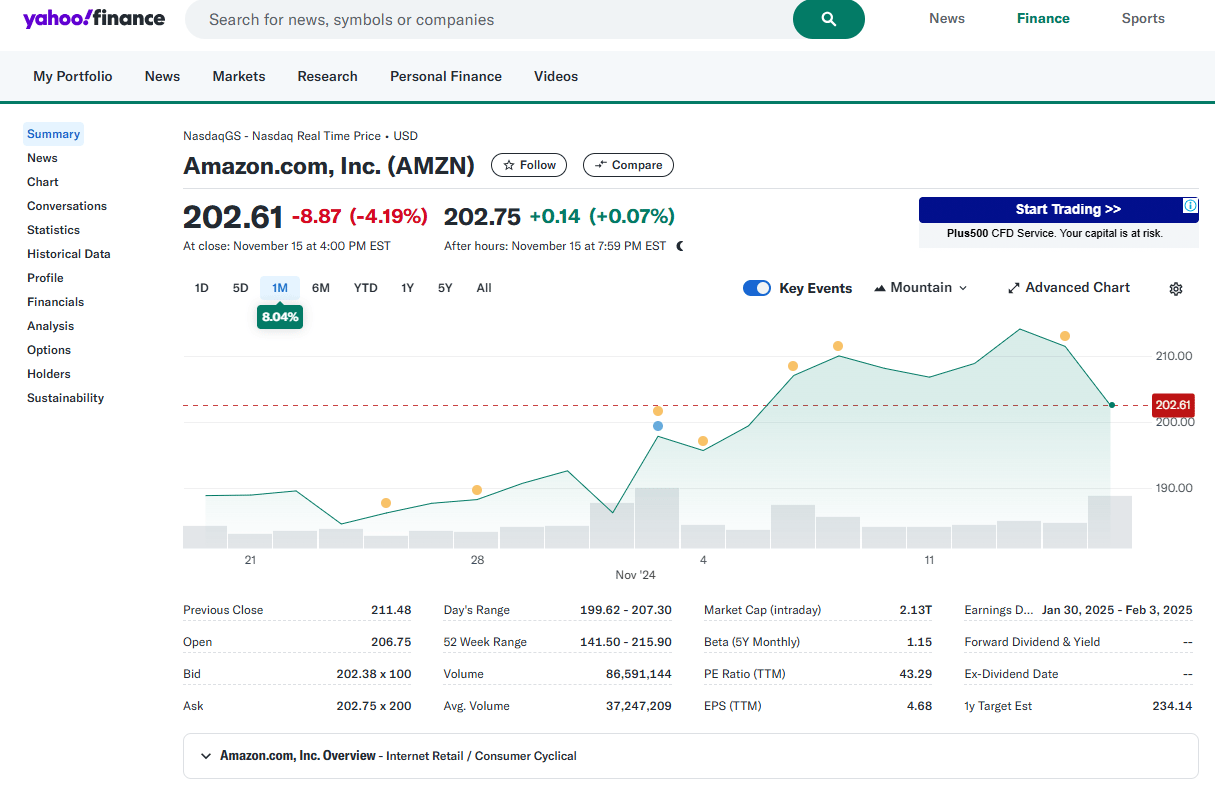Click the PE Ratio value 43.29
Viewport: 1215px width, 789px height.
pyautogui.click(x=915, y=674)
